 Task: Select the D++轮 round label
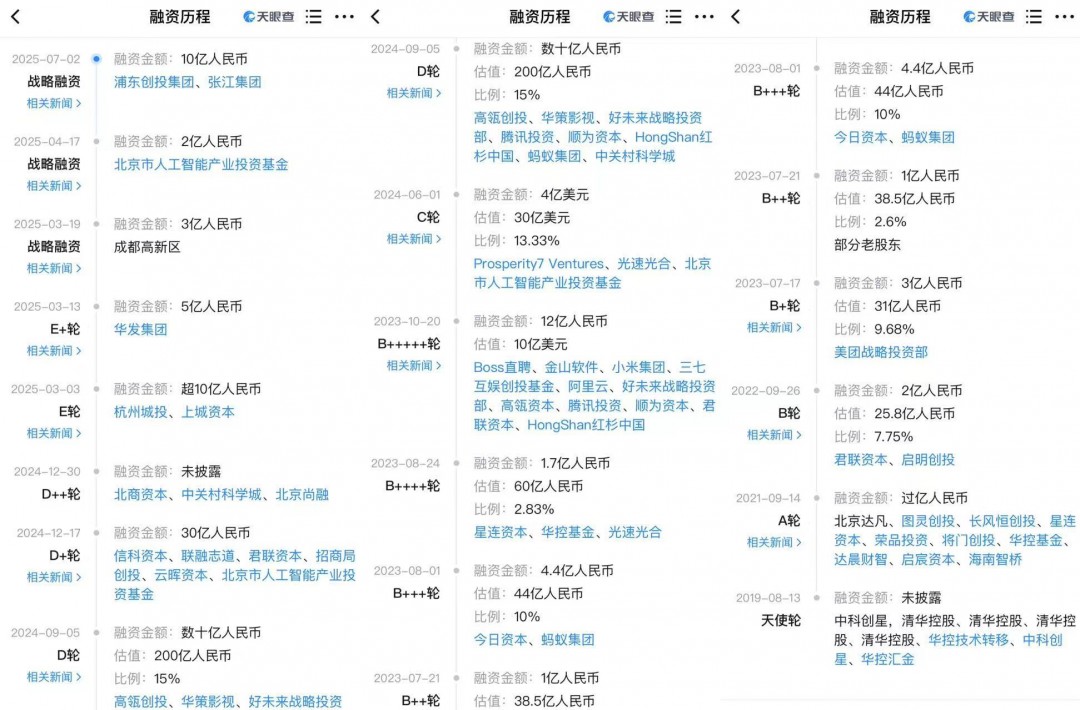(x=61, y=494)
